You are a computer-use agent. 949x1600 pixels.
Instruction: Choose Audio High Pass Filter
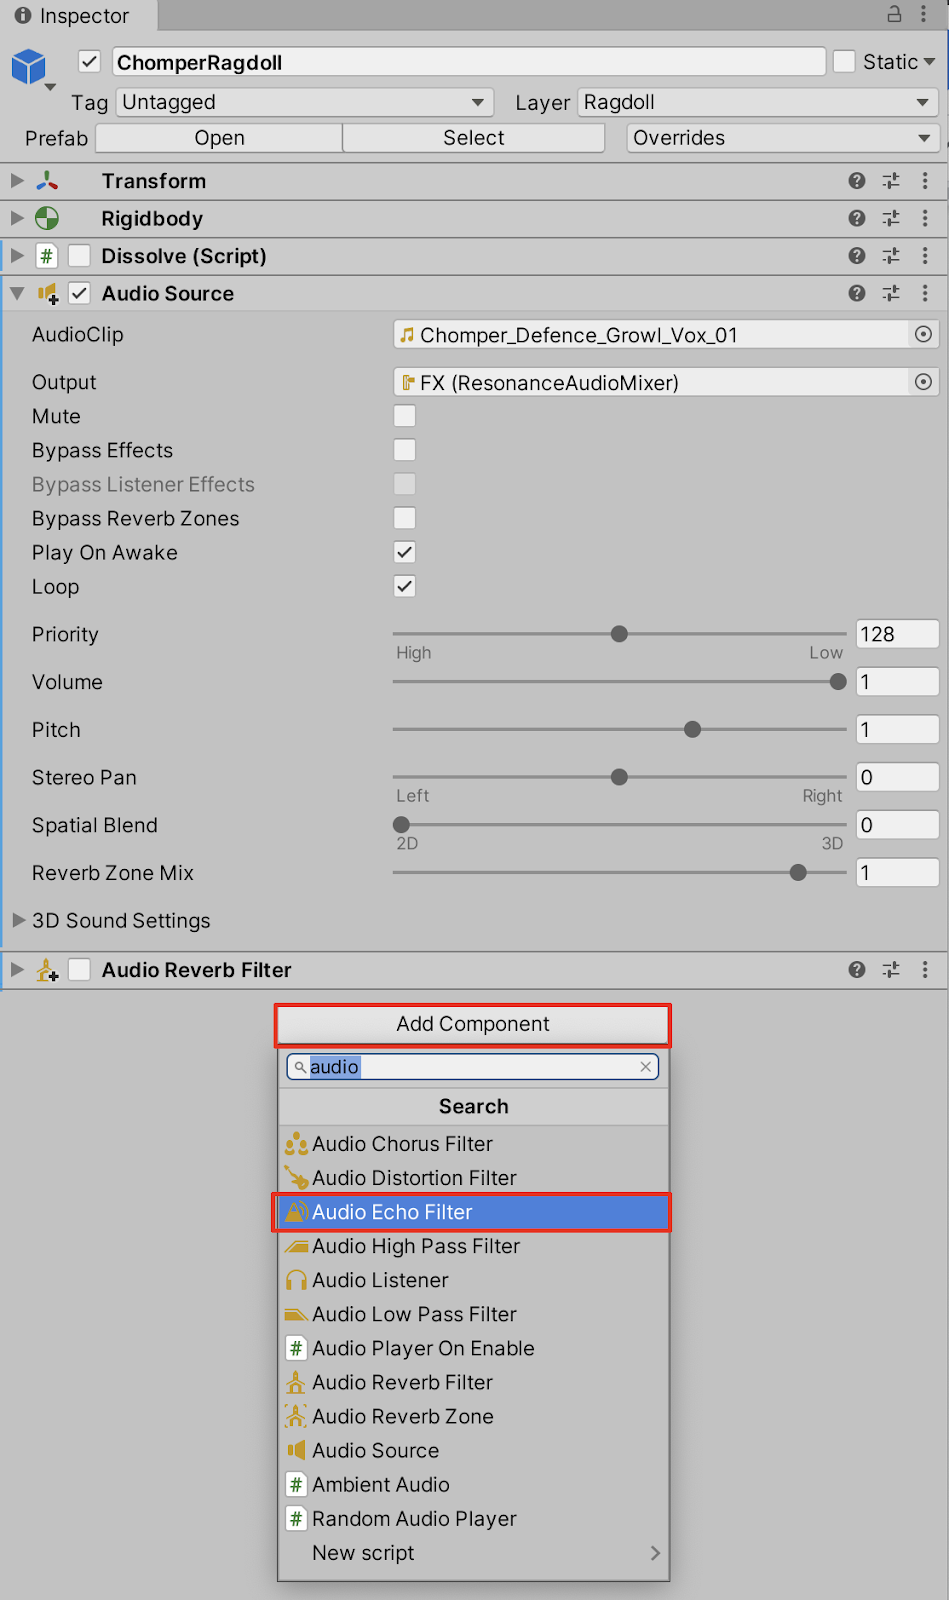pyautogui.click(x=474, y=1246)
